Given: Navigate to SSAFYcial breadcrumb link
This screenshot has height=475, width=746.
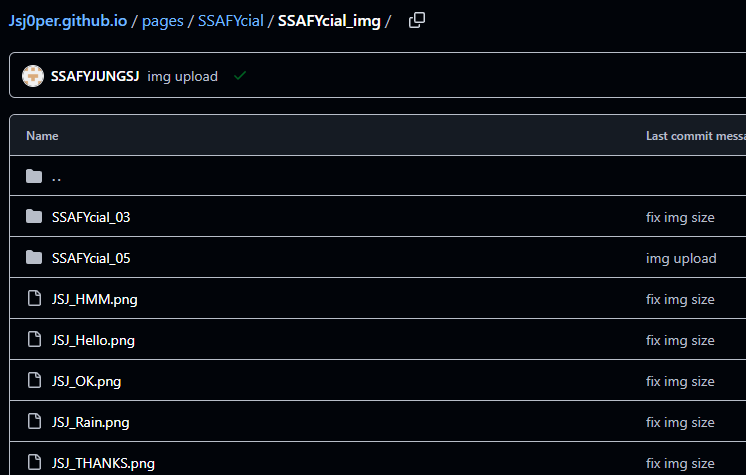Looking at the screenshot, I should click(231, 21).
